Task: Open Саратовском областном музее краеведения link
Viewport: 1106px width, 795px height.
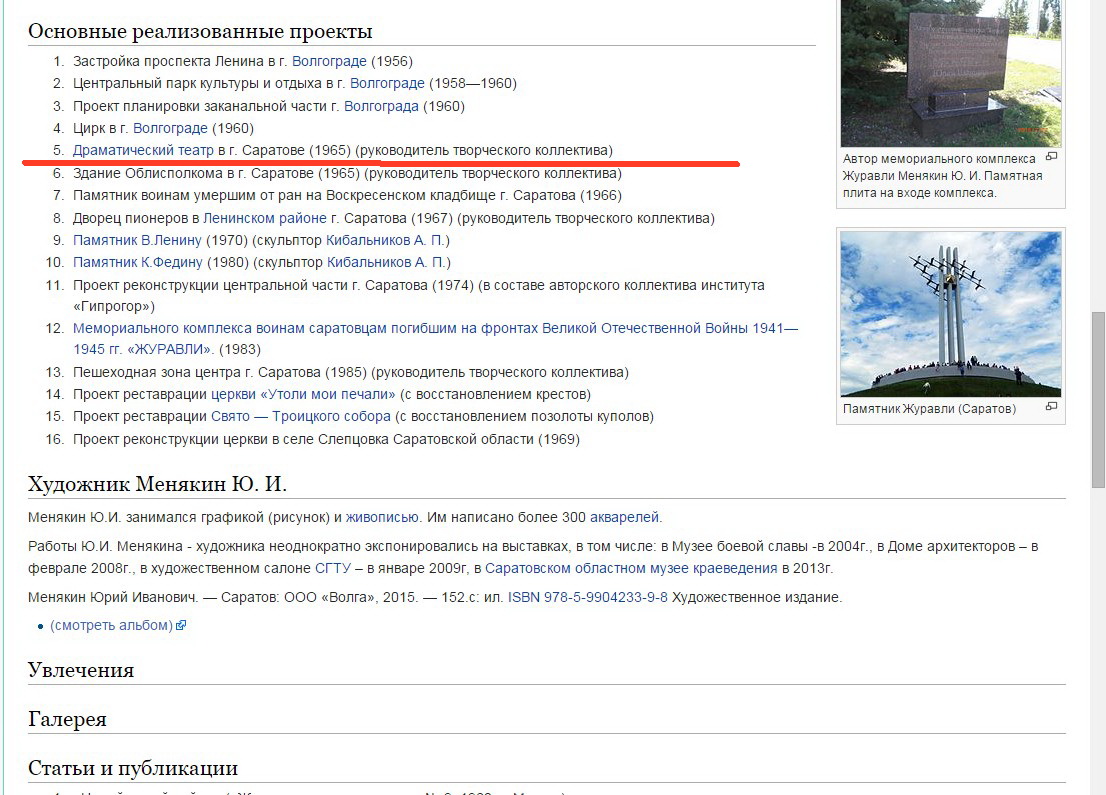Action: 631,569
